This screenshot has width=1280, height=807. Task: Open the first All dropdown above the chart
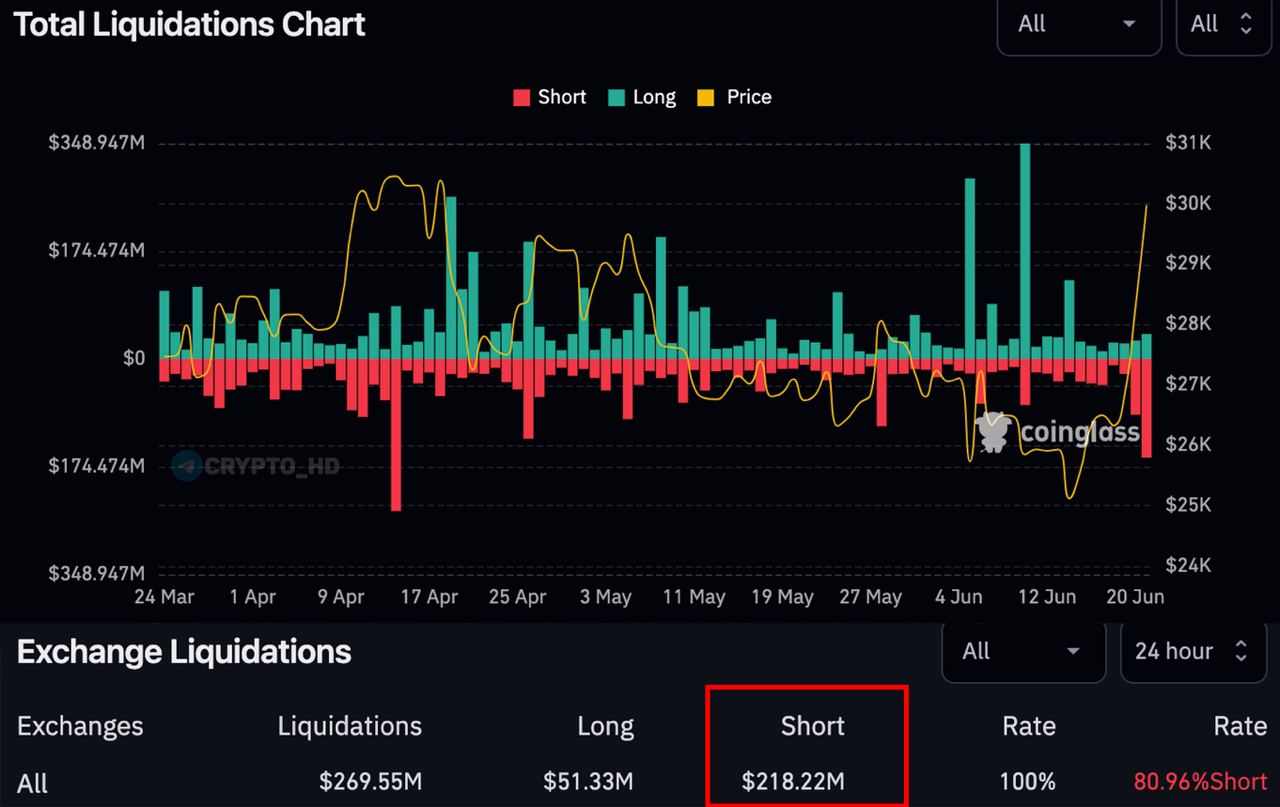1078,24
